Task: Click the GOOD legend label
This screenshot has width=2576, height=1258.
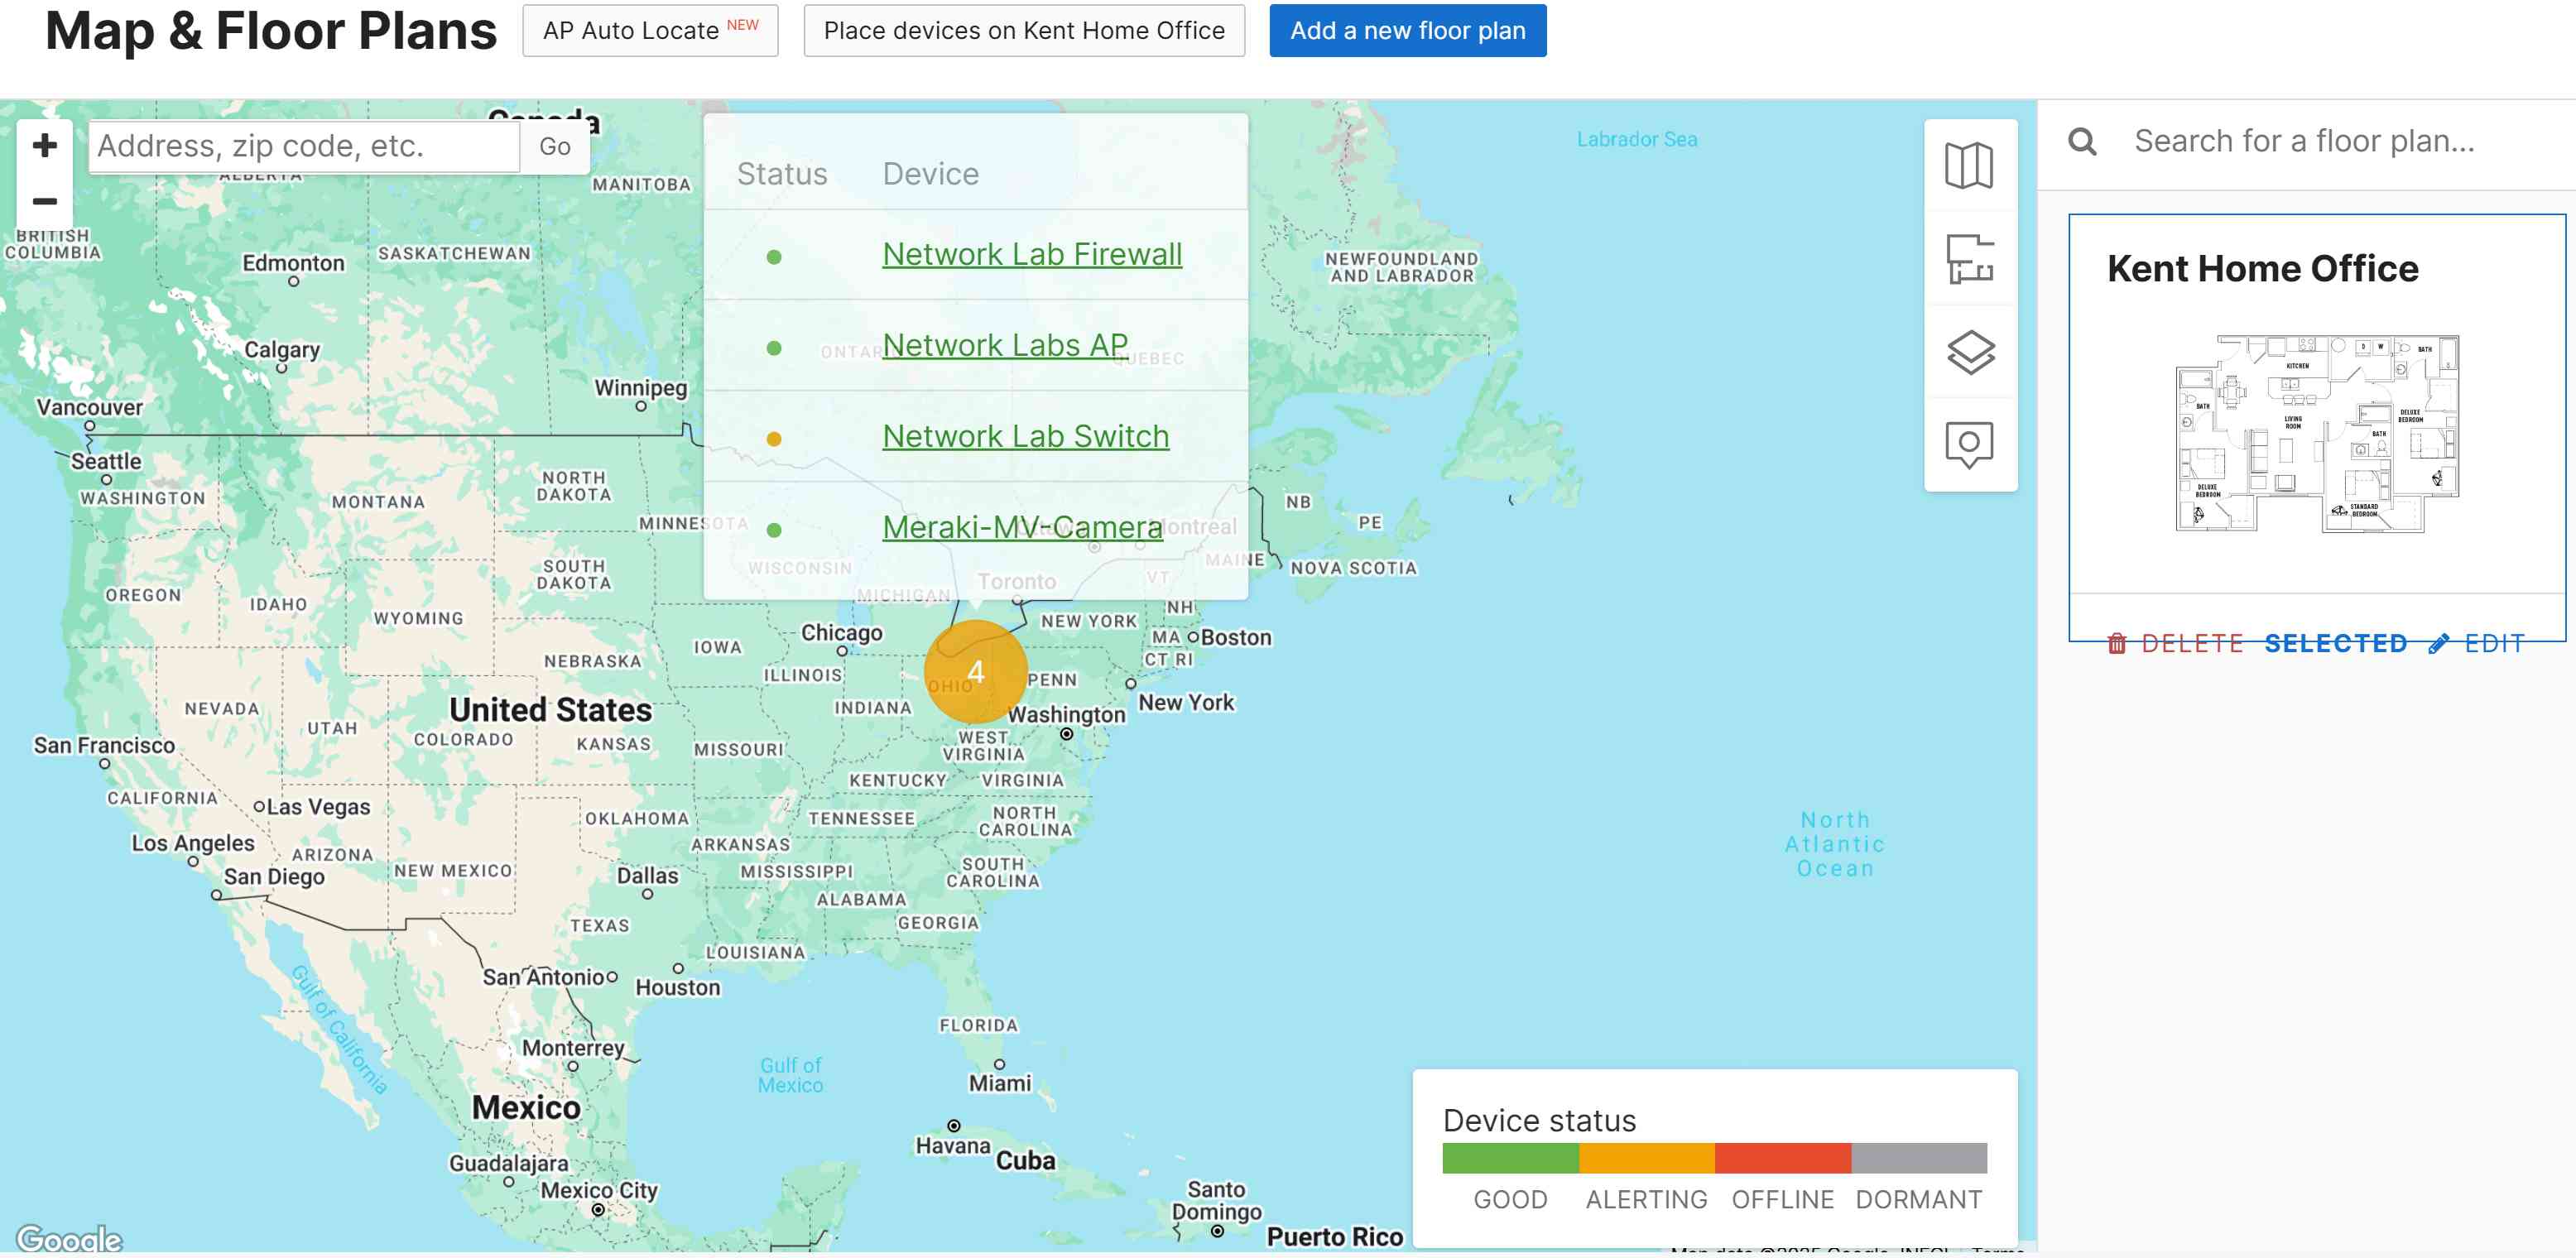Action: tap(1510, 1199)
